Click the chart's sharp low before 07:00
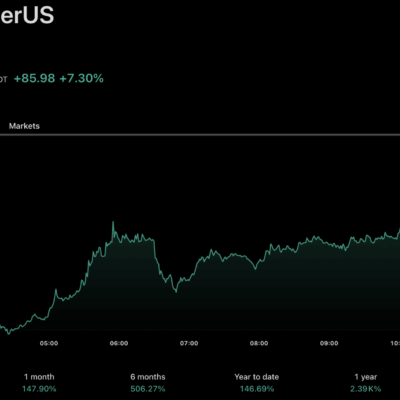Screen dimensions: 400x400 176,291
